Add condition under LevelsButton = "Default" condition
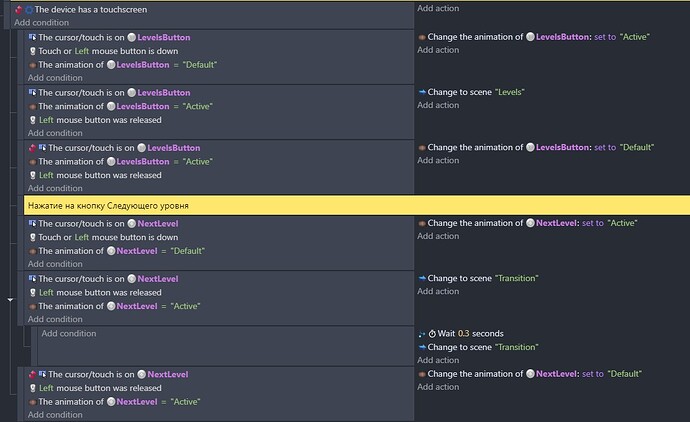 pos(55,78)
